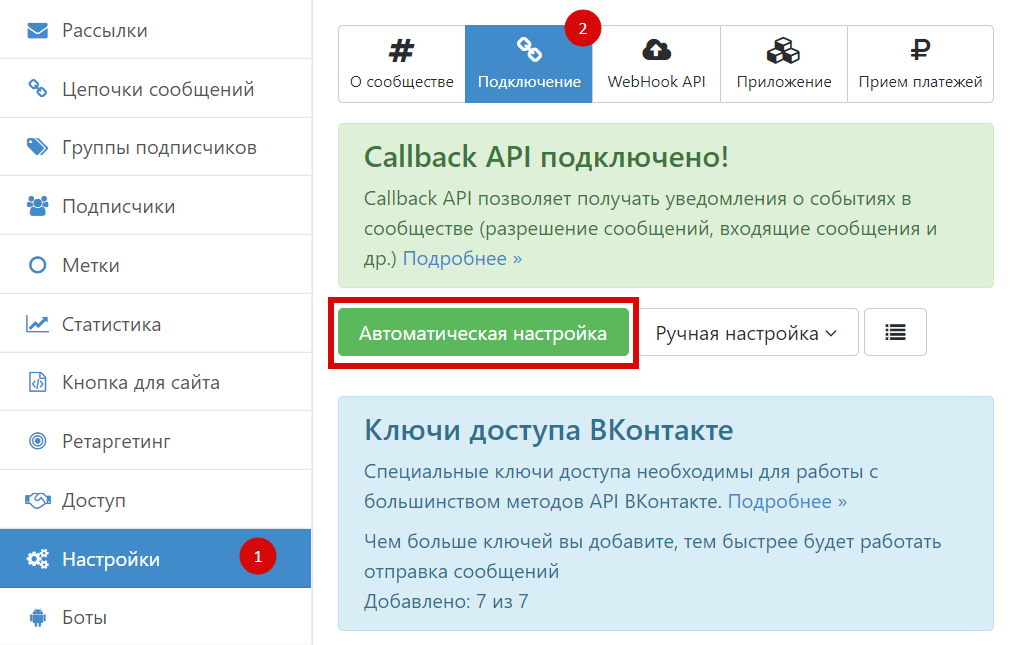Open Подробнее link under Ключи доступа ВКонтакте
This screenshot has width=1015, height=645.
[787, 501]
